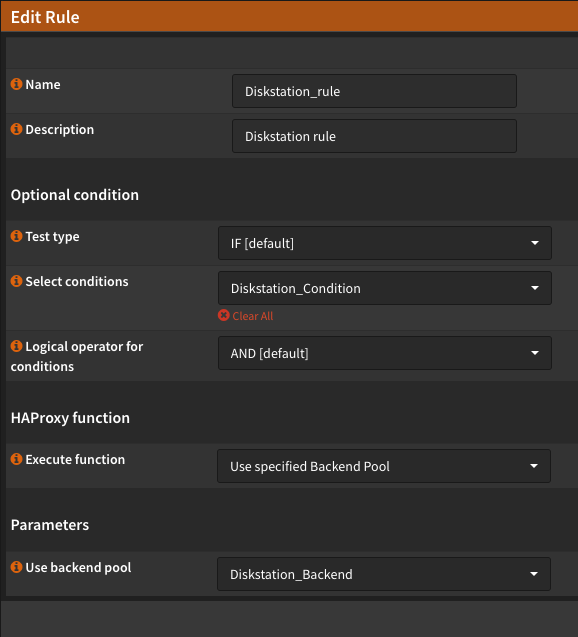Open the Select conditions dropdown

(x=385, y=288)
